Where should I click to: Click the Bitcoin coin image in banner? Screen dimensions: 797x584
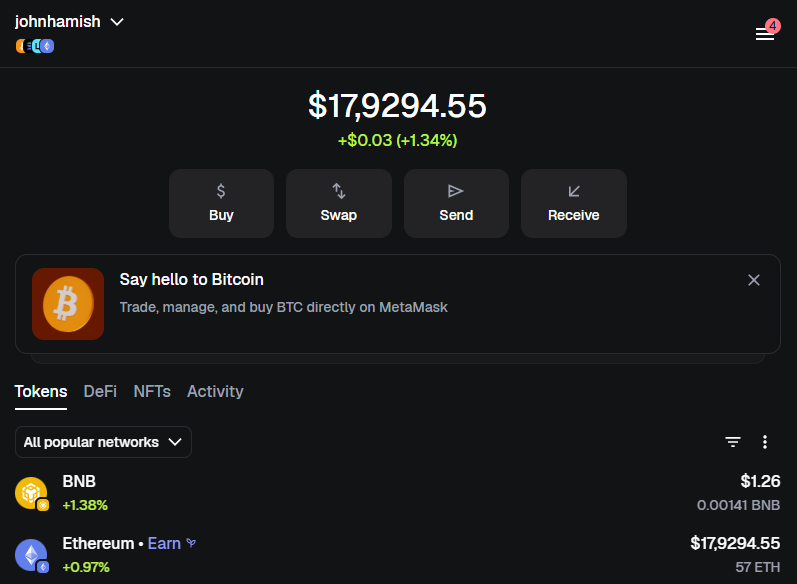click(x=68, y=304)
